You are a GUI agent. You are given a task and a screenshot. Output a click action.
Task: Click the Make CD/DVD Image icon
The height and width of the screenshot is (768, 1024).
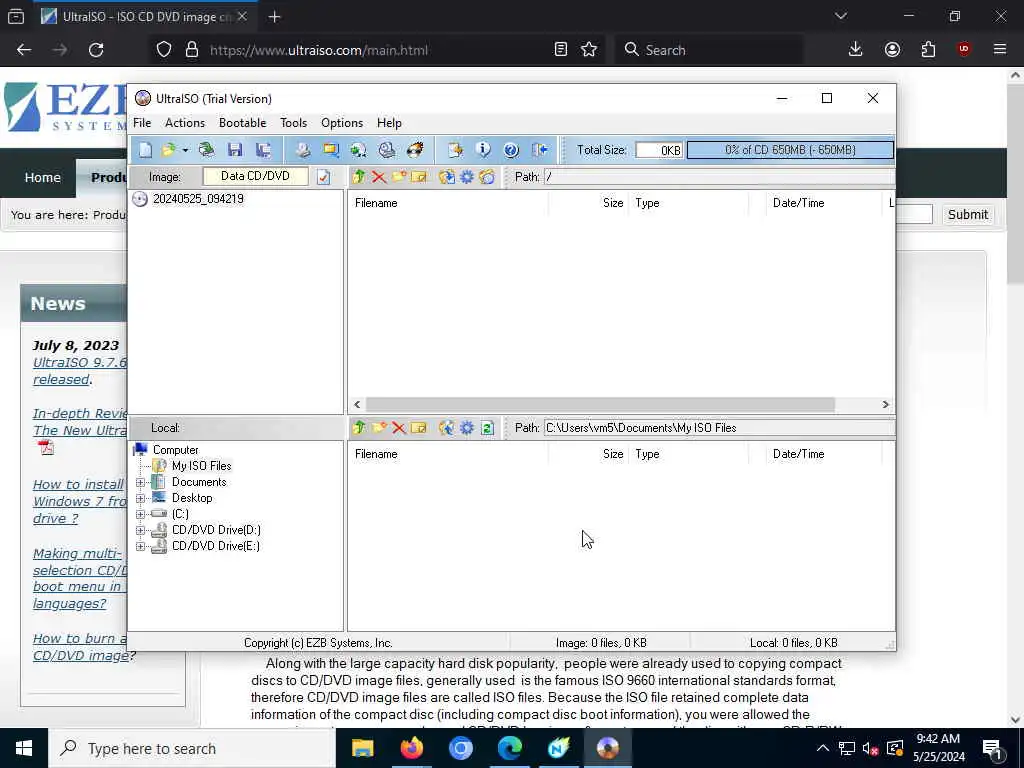302,150
